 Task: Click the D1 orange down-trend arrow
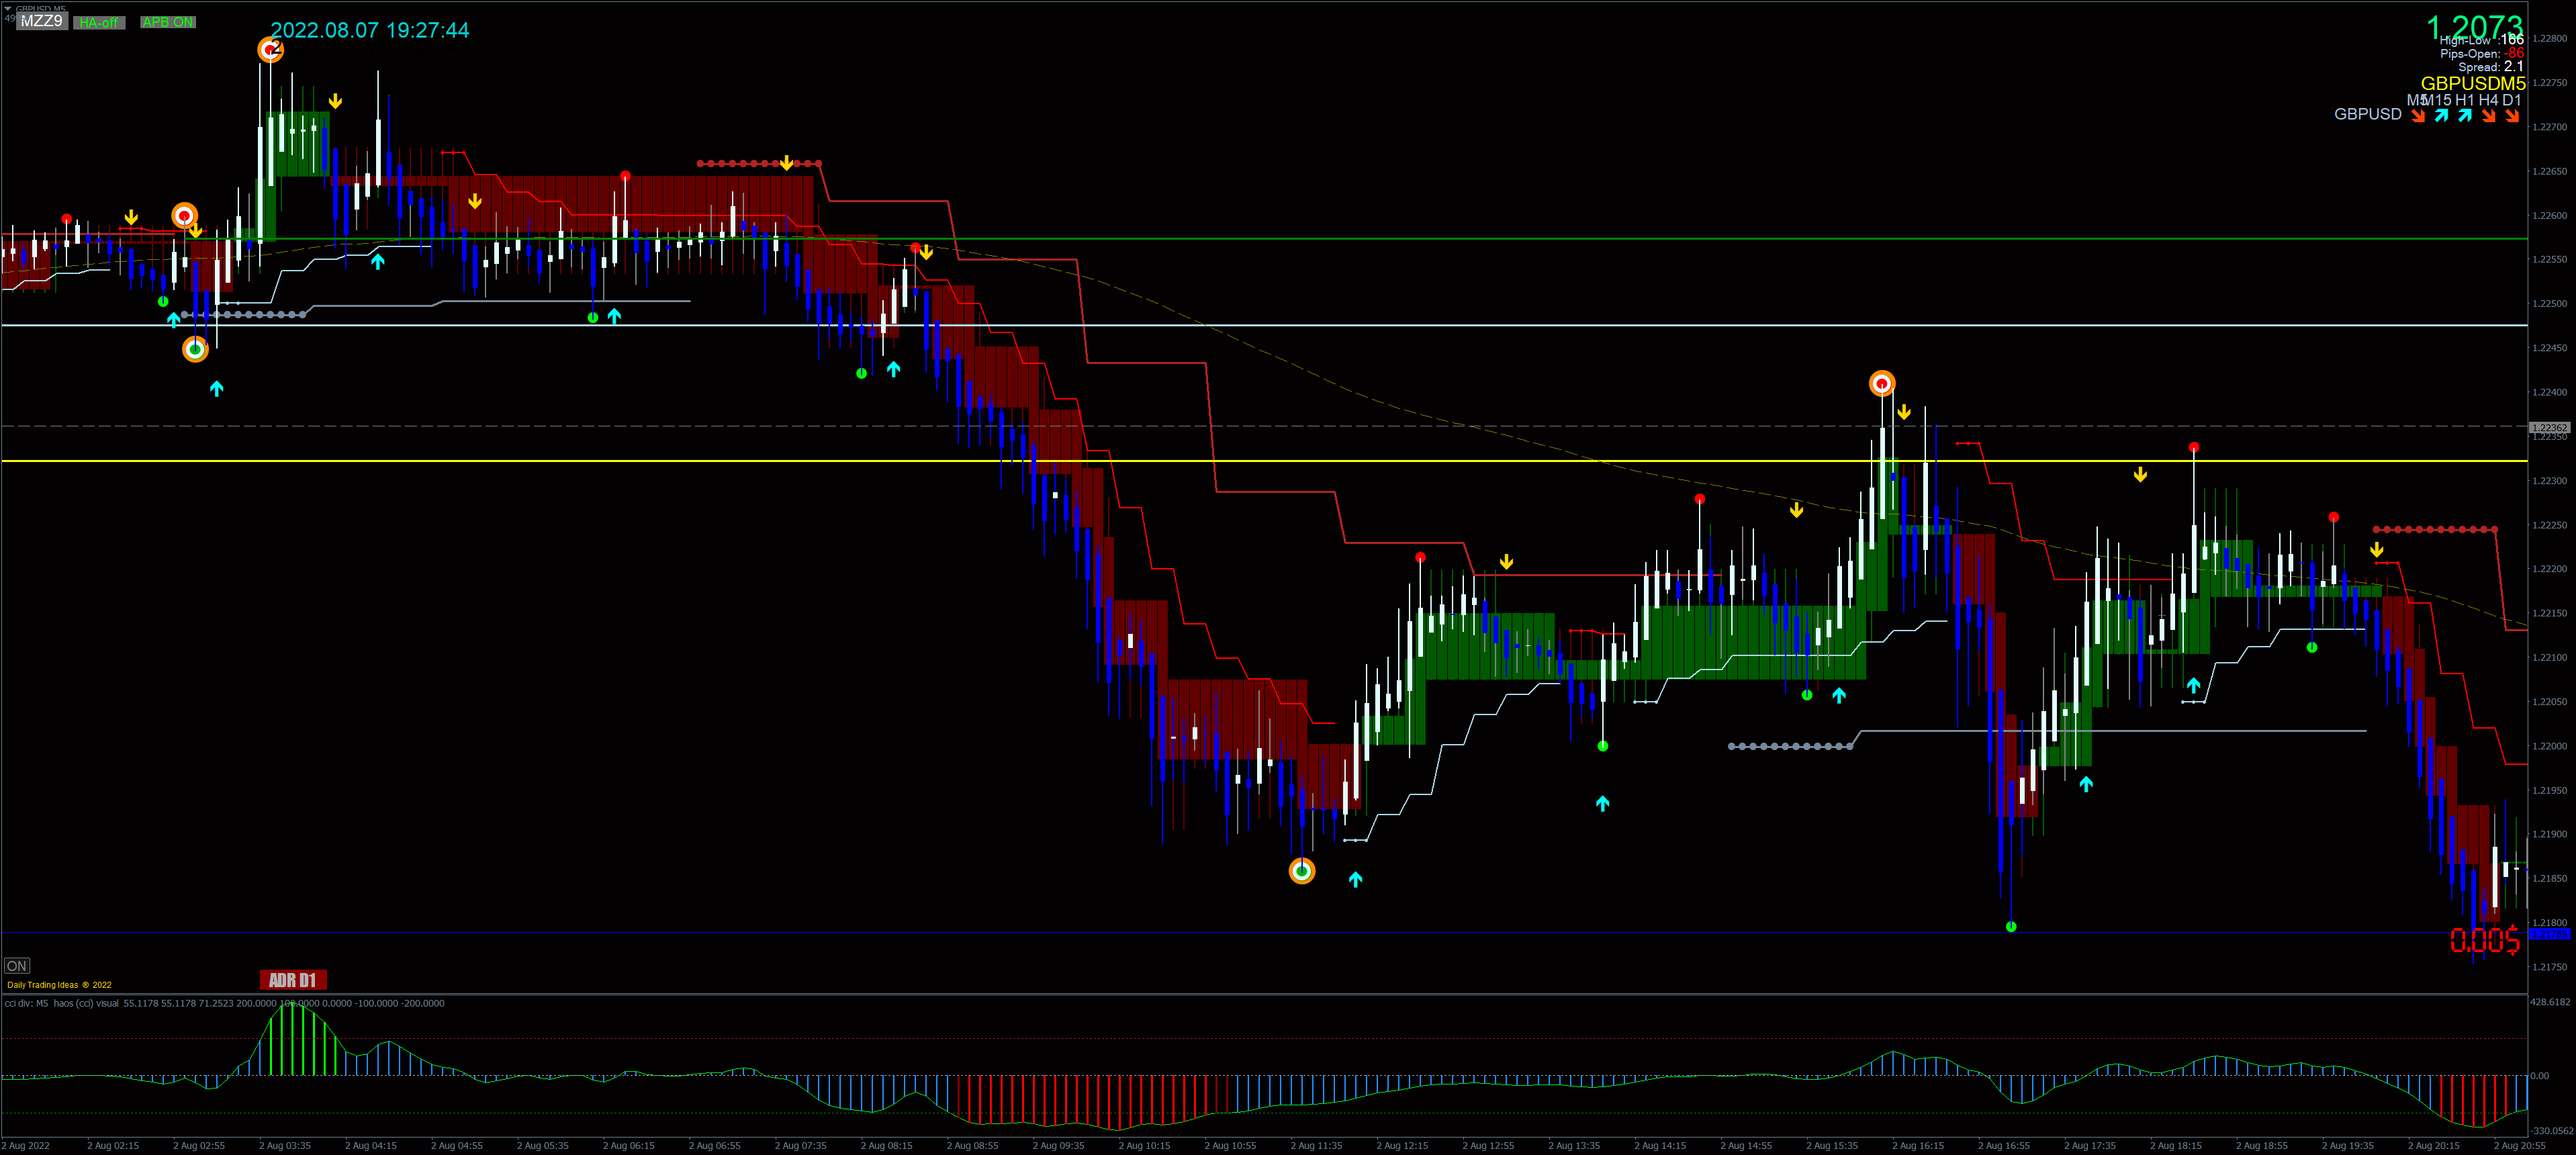tap(2511, 116)
